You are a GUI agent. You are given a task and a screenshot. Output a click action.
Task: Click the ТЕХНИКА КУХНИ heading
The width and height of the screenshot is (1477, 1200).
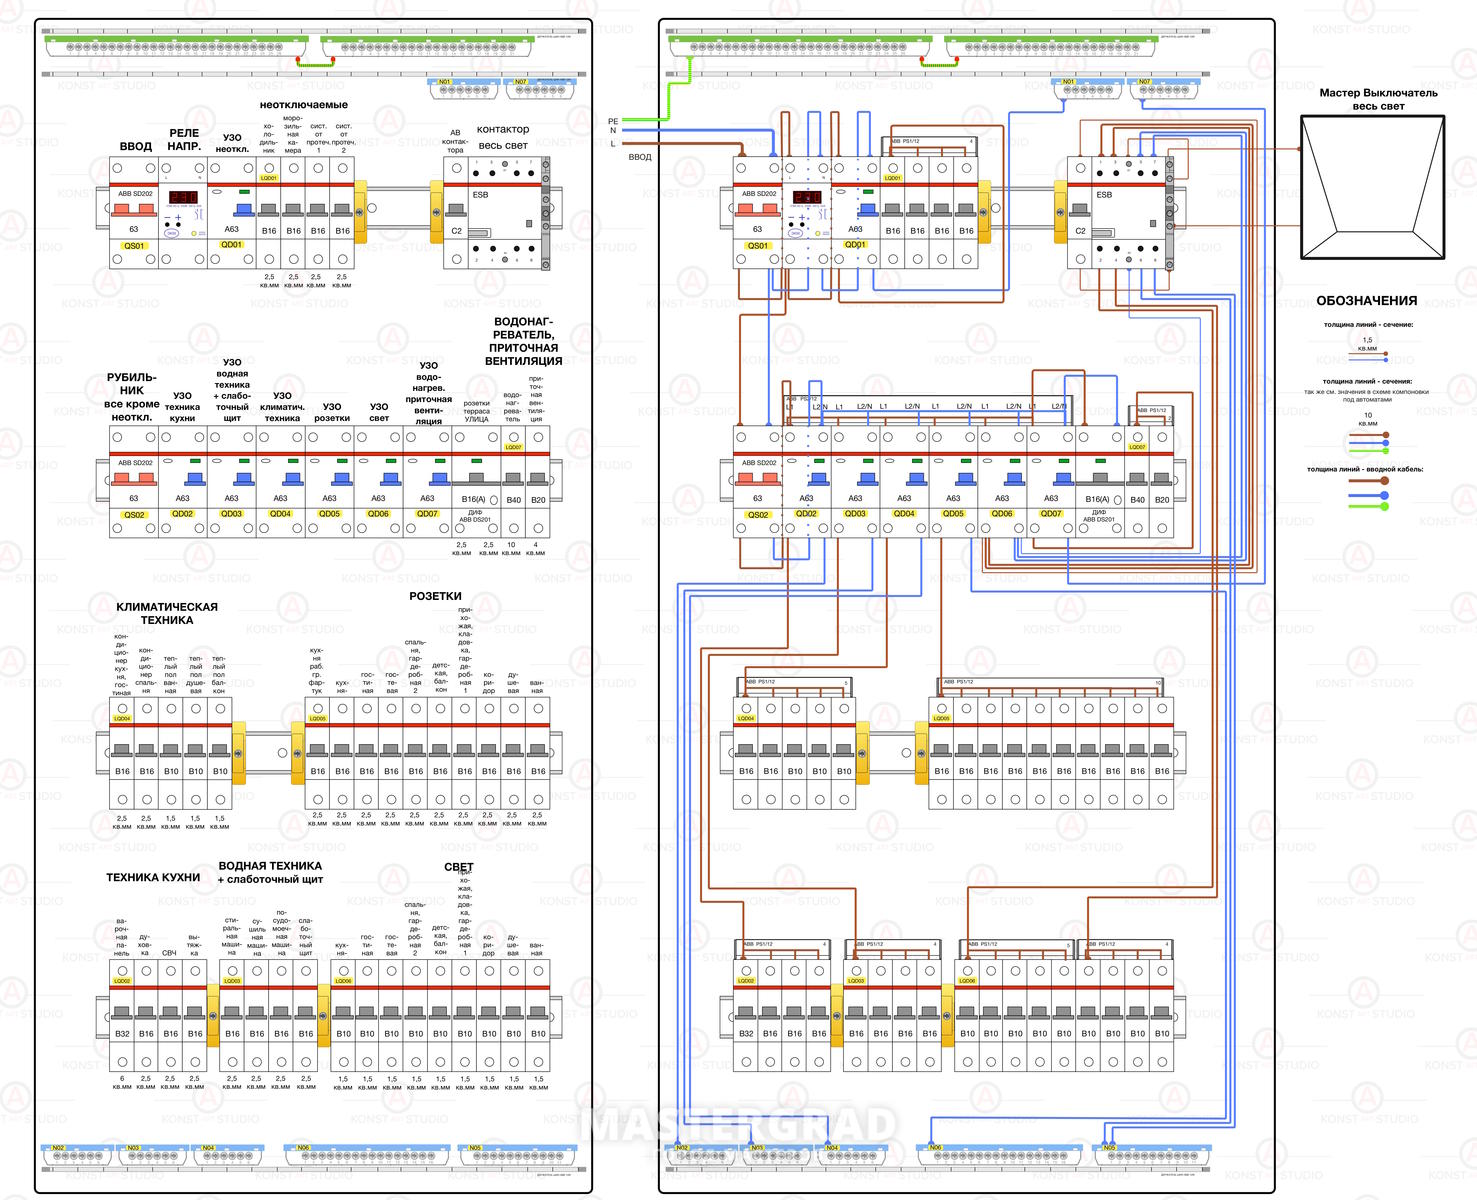tap(153, 877)
